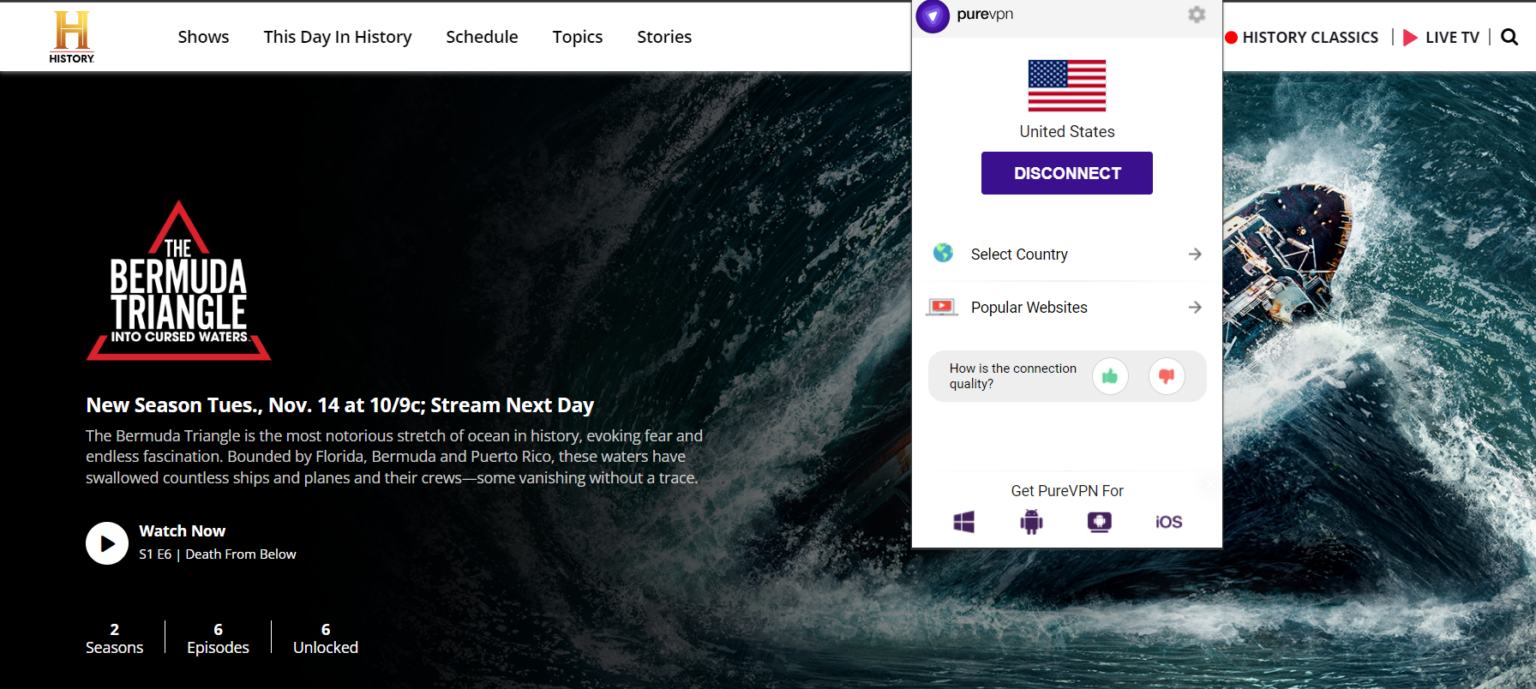Open the Topics menu
This screenshot has height=689, width=1536.
577,37
